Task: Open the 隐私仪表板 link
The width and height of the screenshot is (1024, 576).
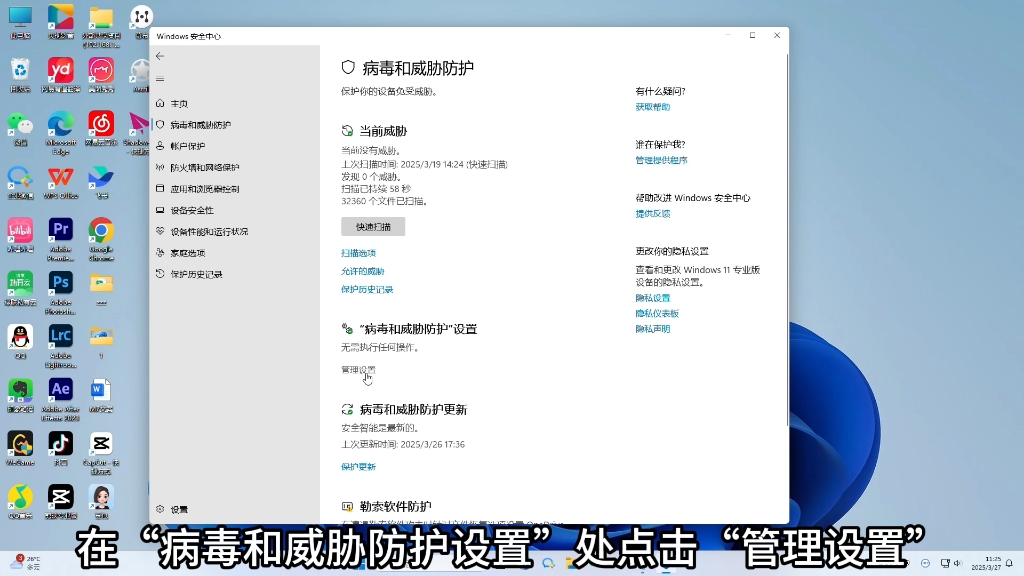Action: coord(657,313)
